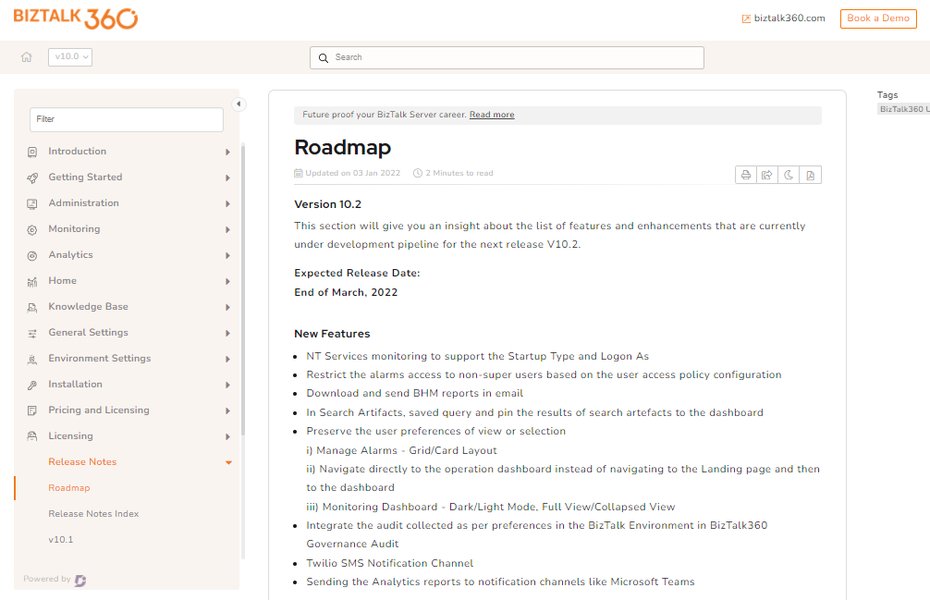Click into the Search field

pos(507,58)
